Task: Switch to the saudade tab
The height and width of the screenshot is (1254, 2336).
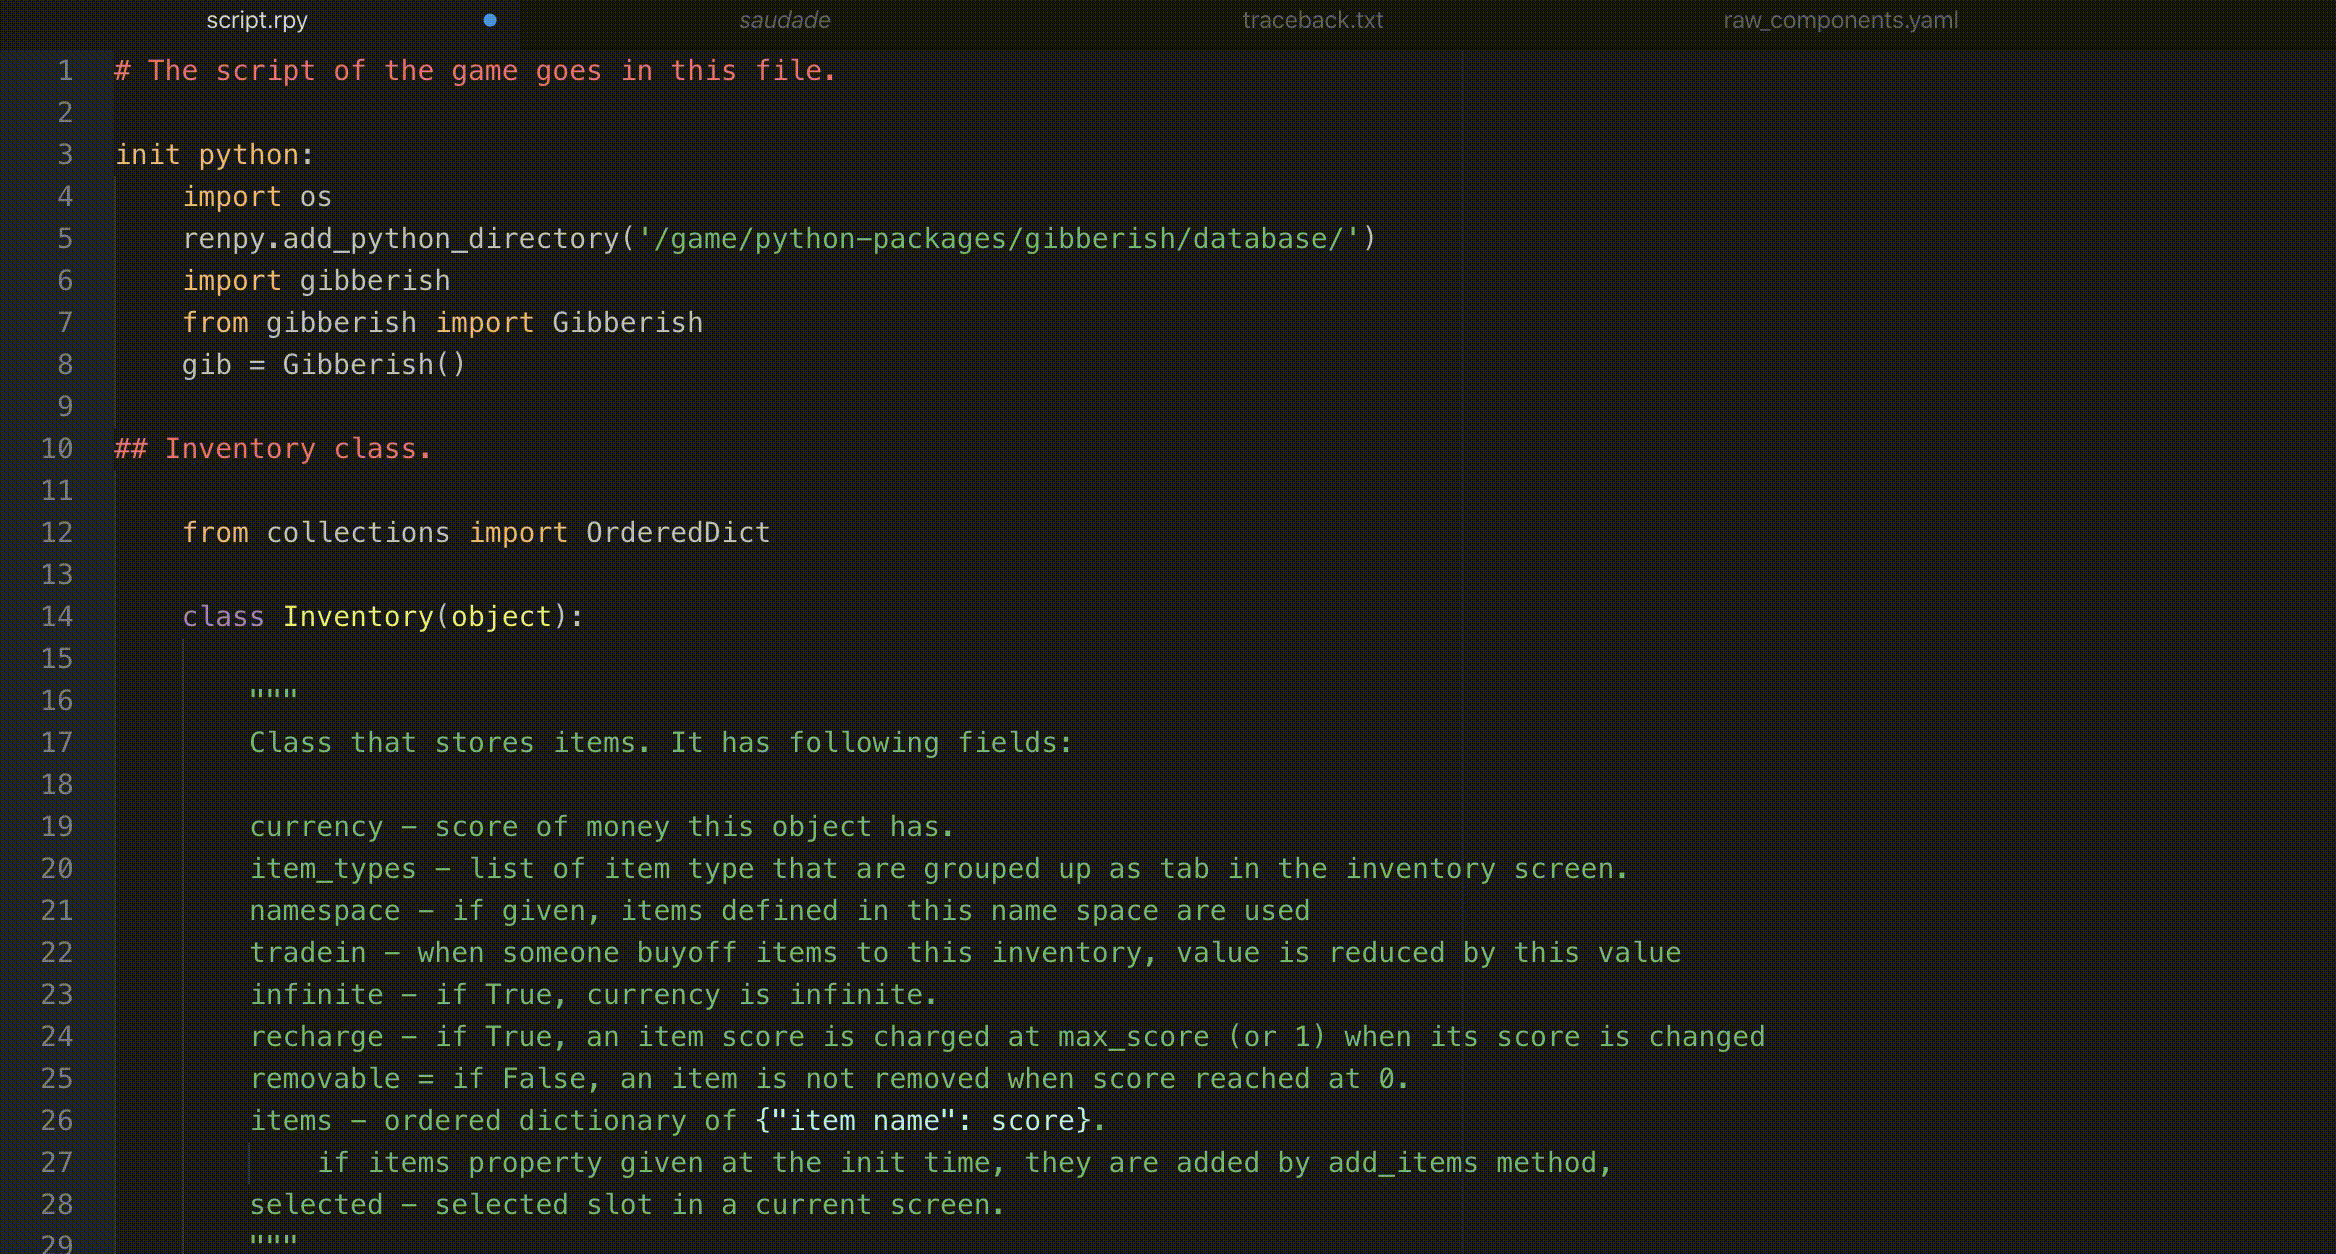Action: (x=784, y=20)
